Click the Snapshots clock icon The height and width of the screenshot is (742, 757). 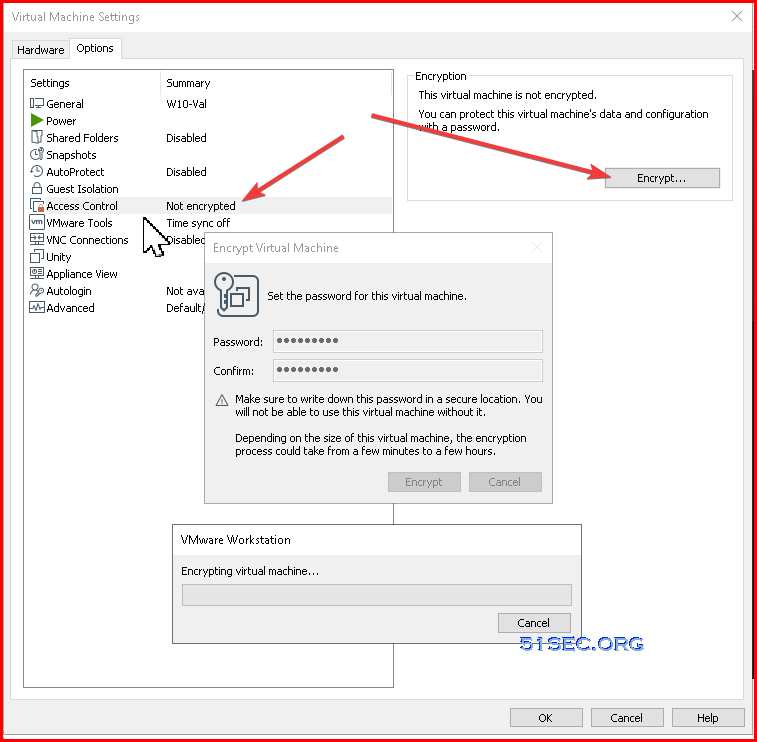(37, 154)
